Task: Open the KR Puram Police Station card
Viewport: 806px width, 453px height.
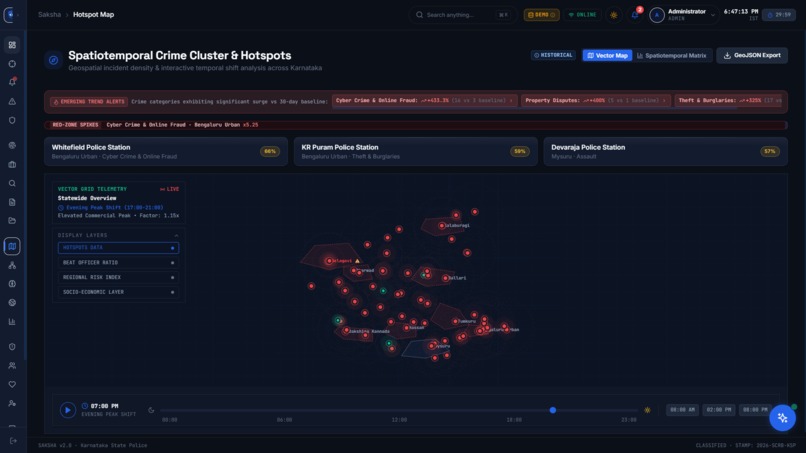Action: coord(415,152)
